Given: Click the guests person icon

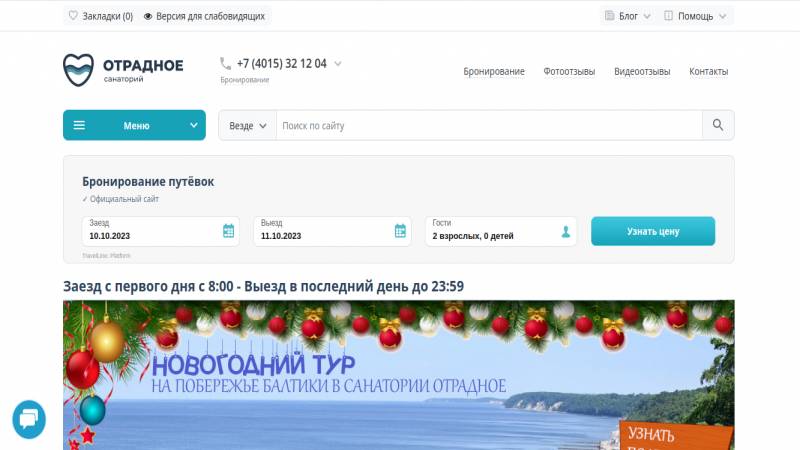Looking at the screenshot, I should click(566, 232).
